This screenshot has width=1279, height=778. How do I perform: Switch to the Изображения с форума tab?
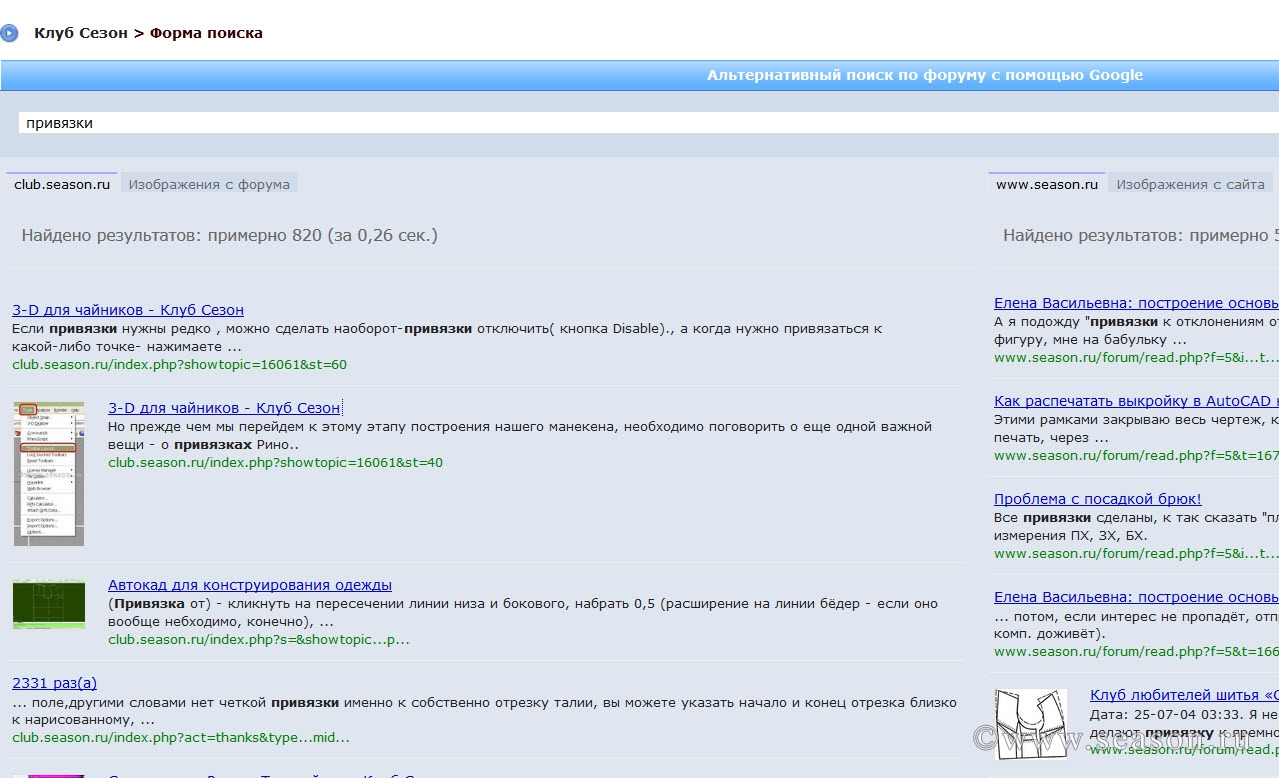(209, 184)
